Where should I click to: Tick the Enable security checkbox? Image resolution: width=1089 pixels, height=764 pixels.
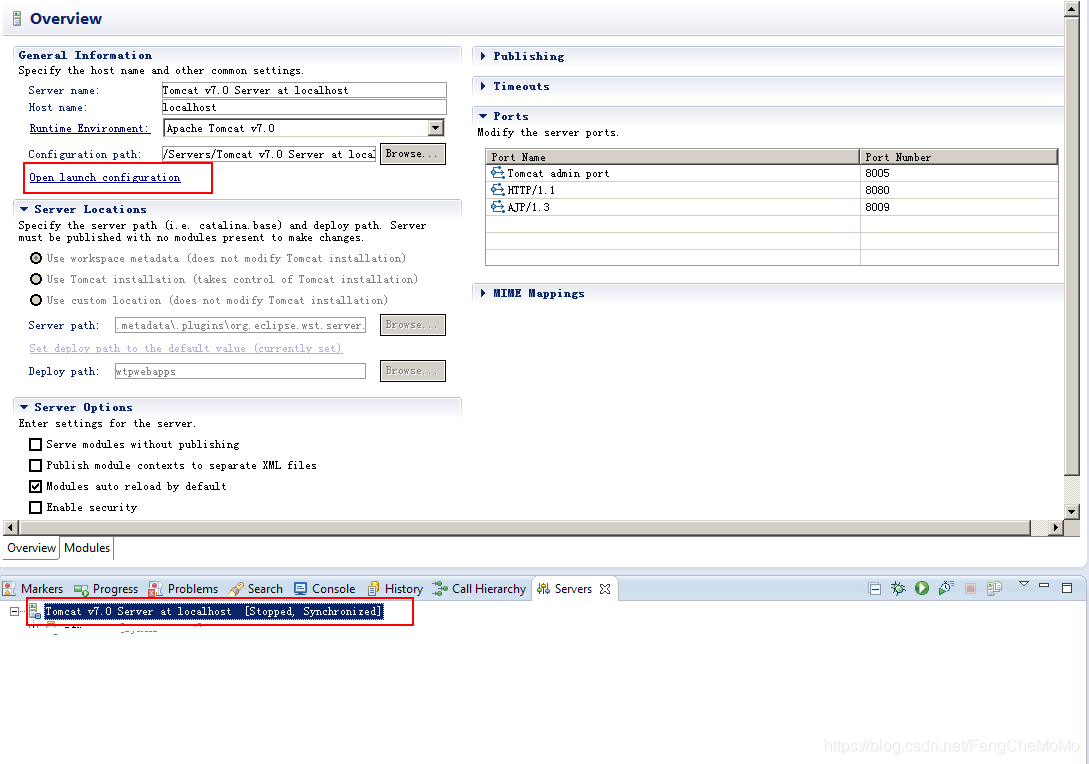point(35,508)
